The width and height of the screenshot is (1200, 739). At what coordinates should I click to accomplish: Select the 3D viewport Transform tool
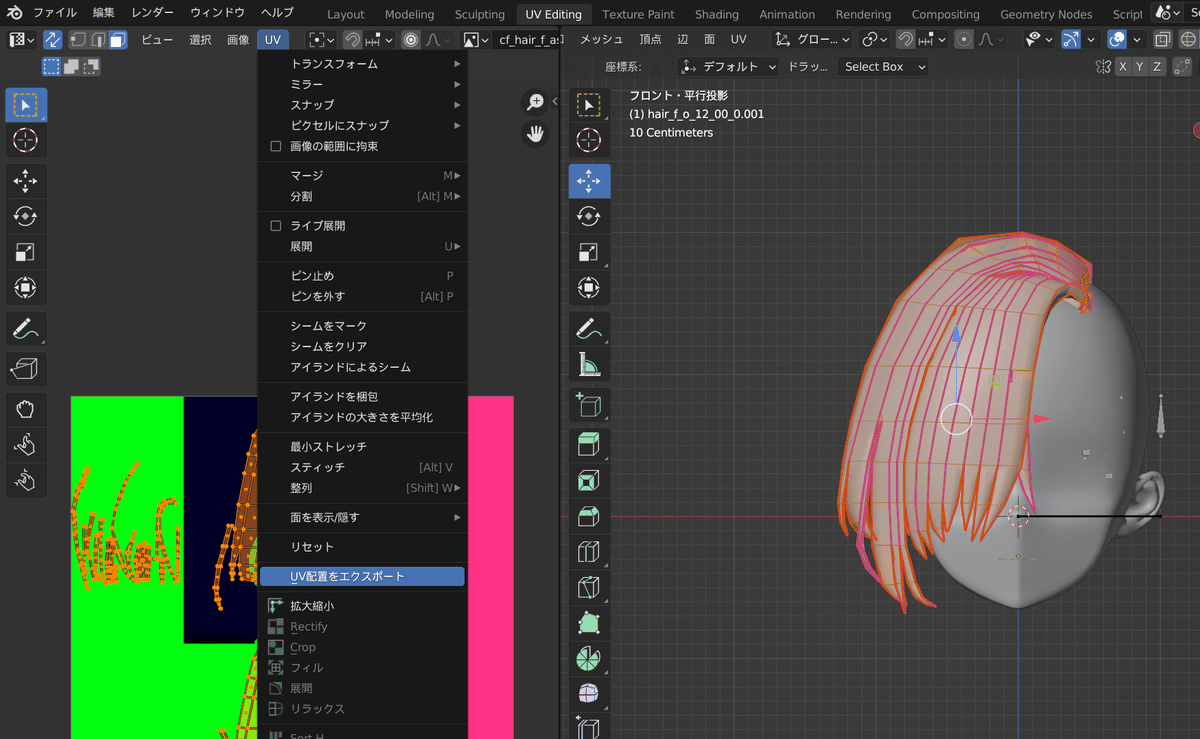pos(589,288)
